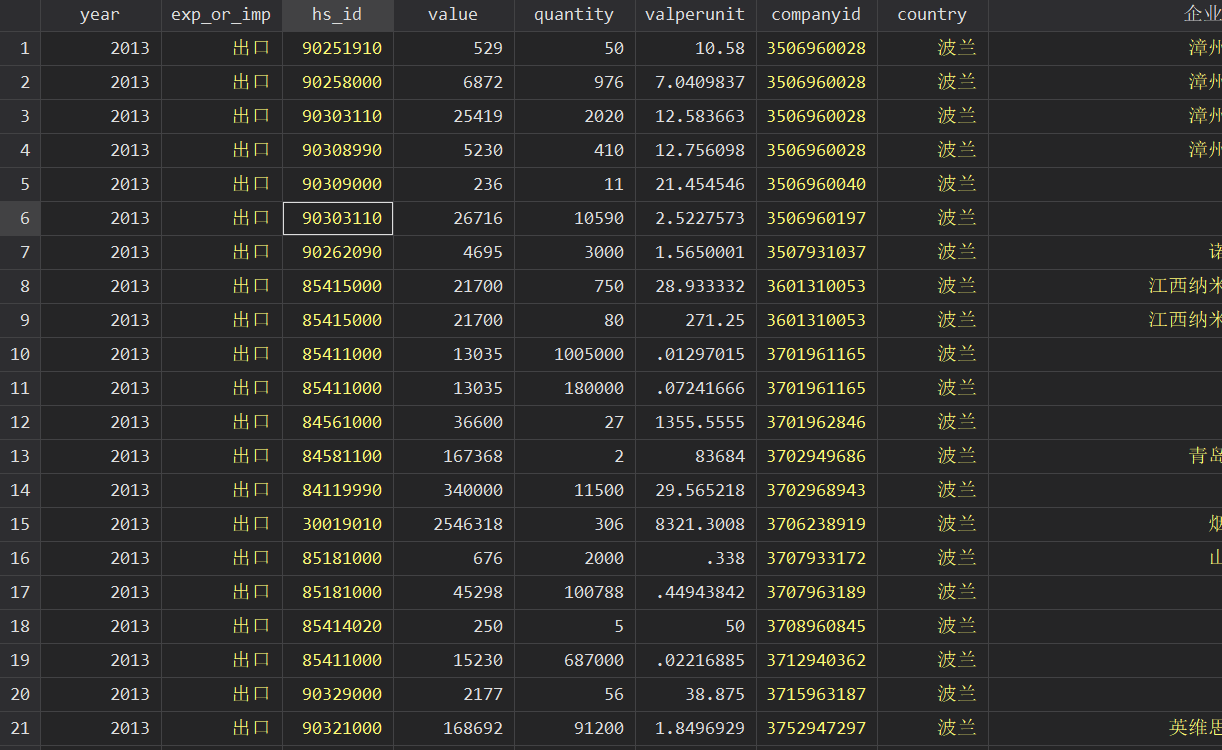Click the hs_id column header

337,15
